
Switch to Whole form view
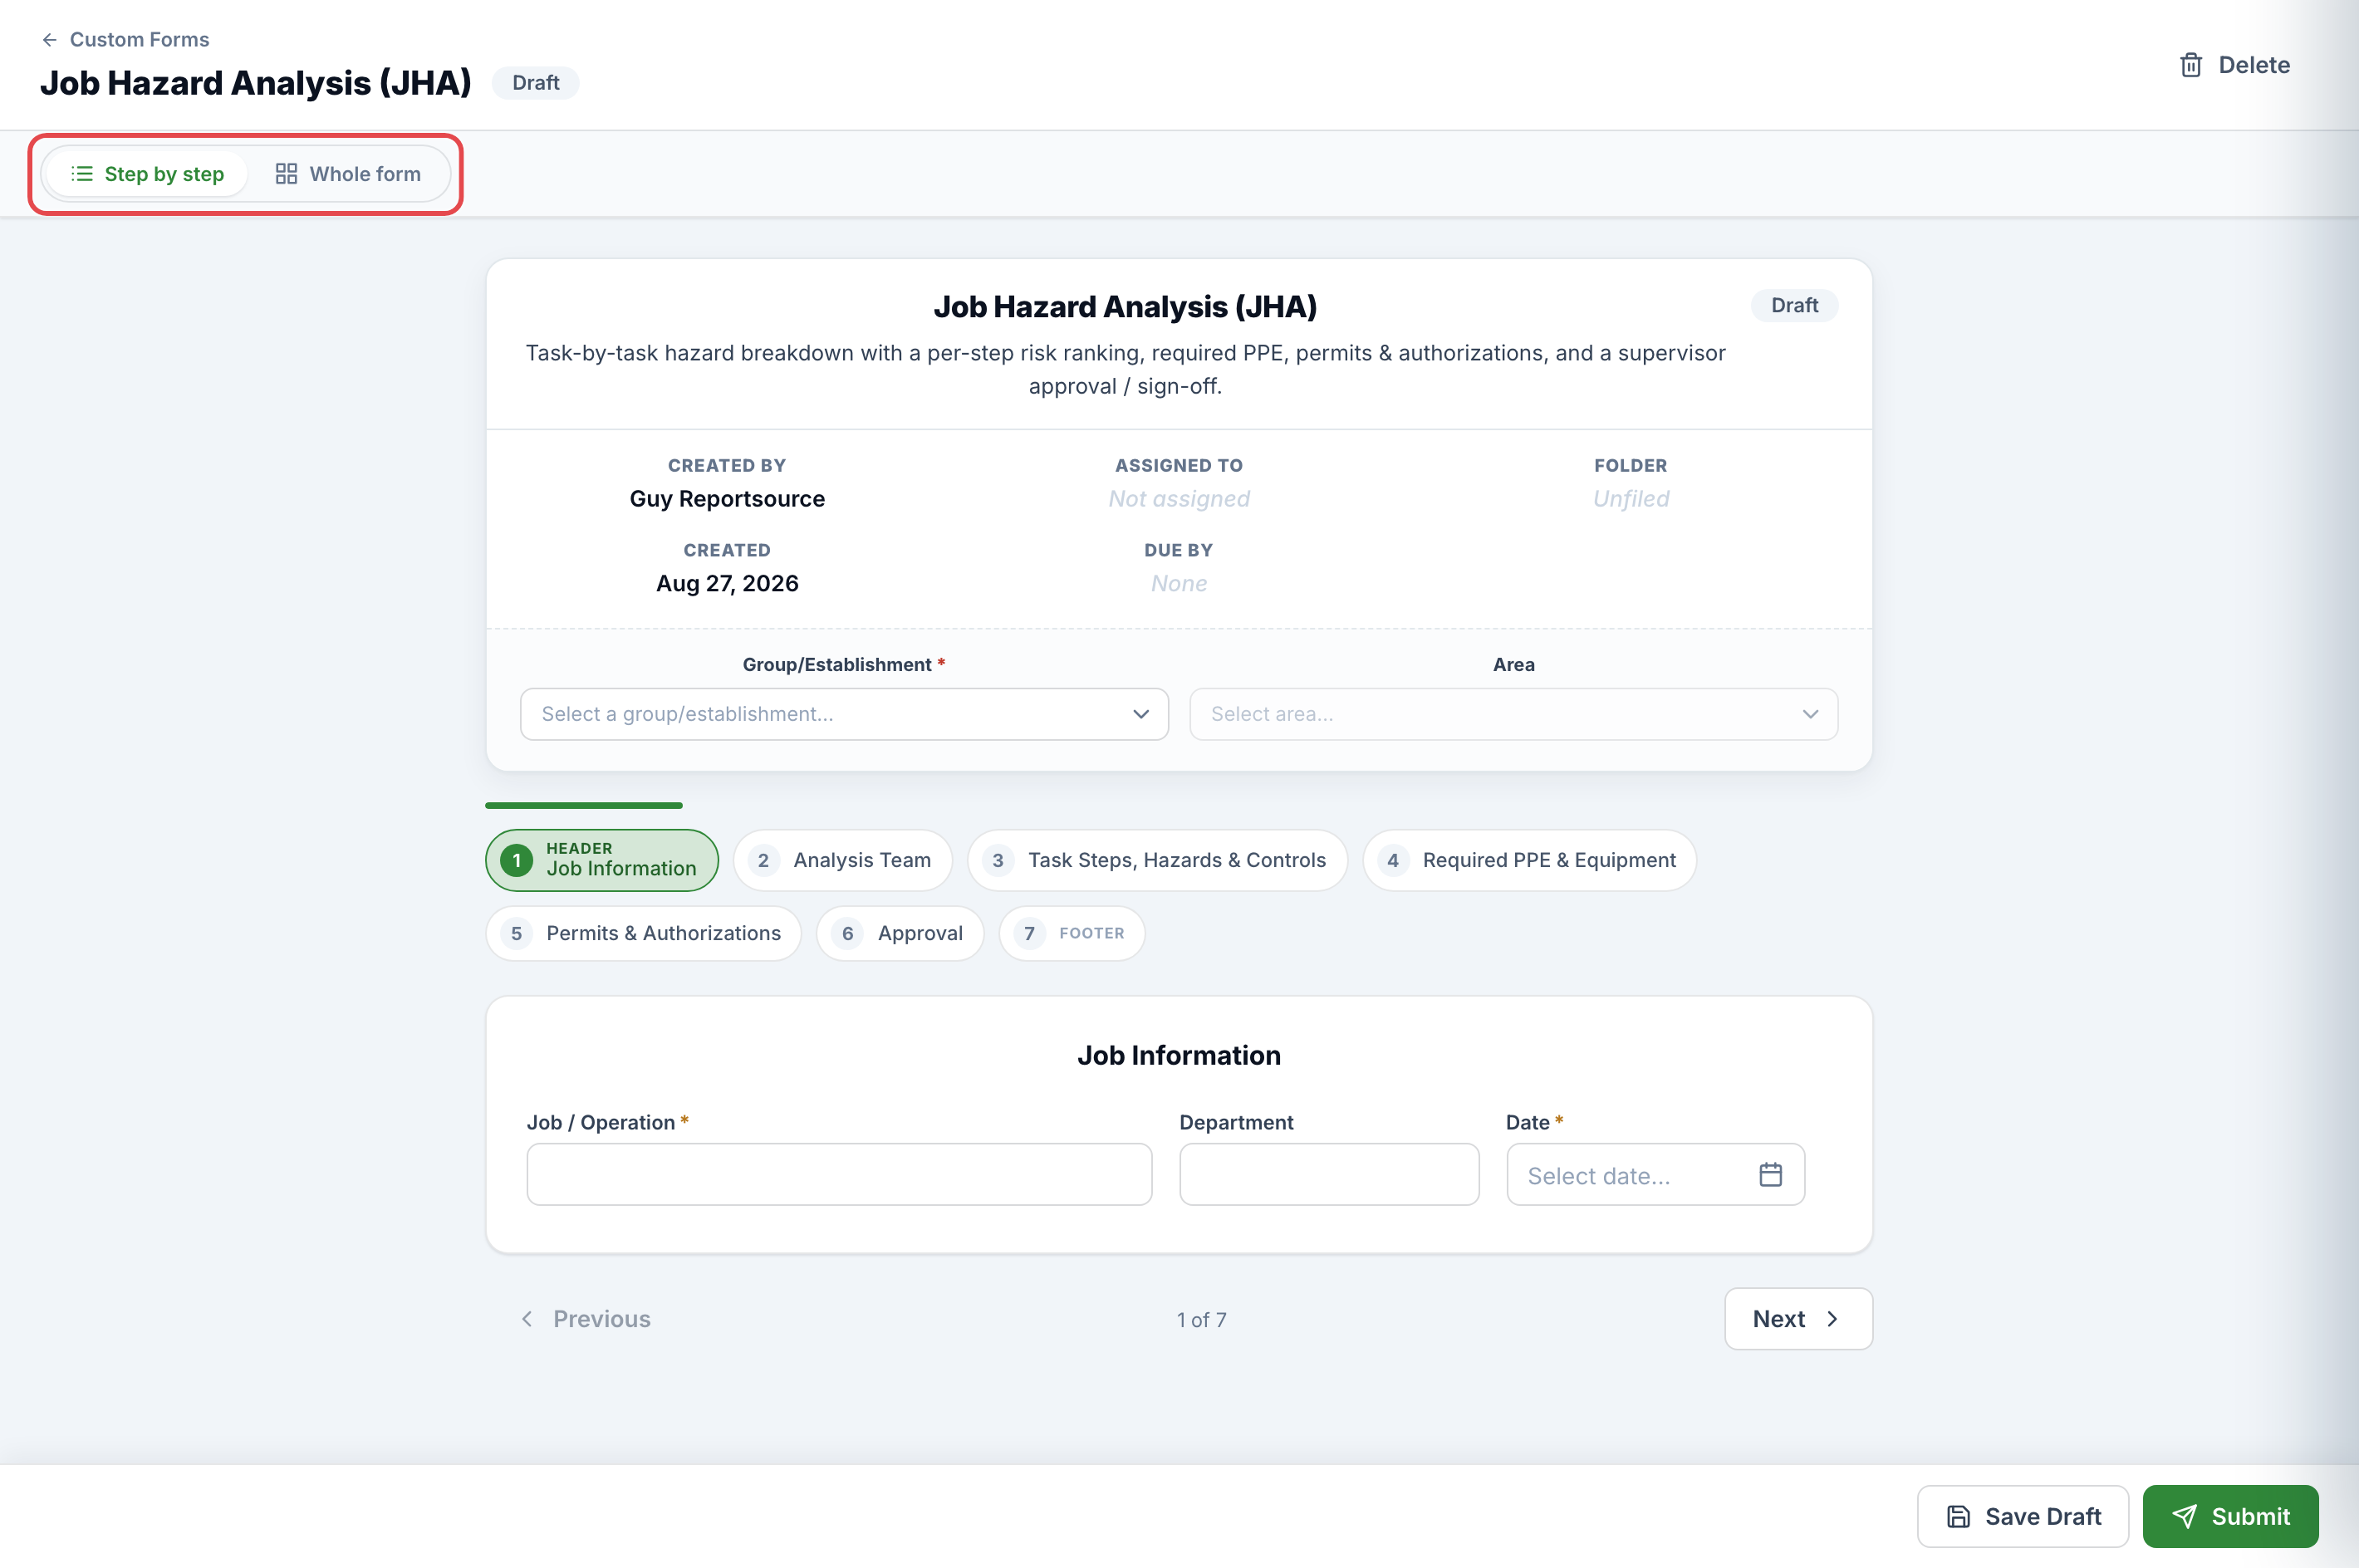pos(348,174)
